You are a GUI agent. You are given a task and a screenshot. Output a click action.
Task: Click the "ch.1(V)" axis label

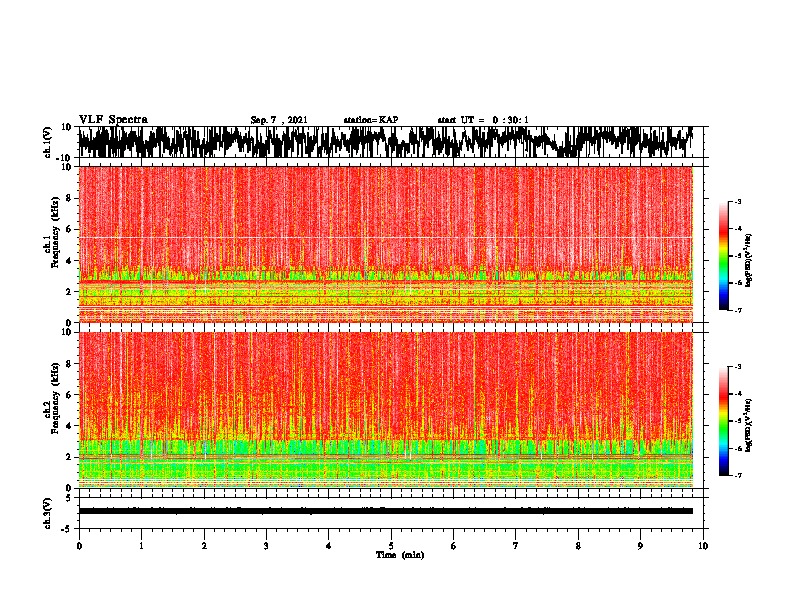(48, 142)
